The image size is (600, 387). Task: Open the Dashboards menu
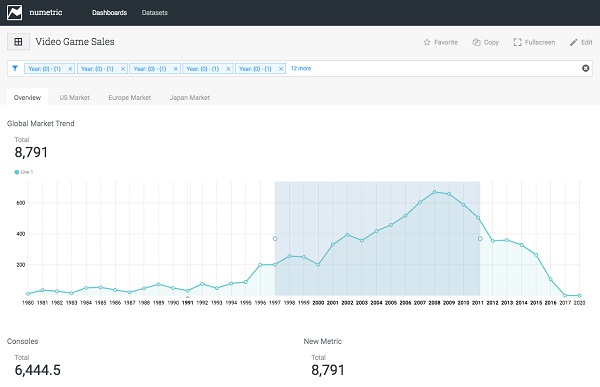pos(109,13)
